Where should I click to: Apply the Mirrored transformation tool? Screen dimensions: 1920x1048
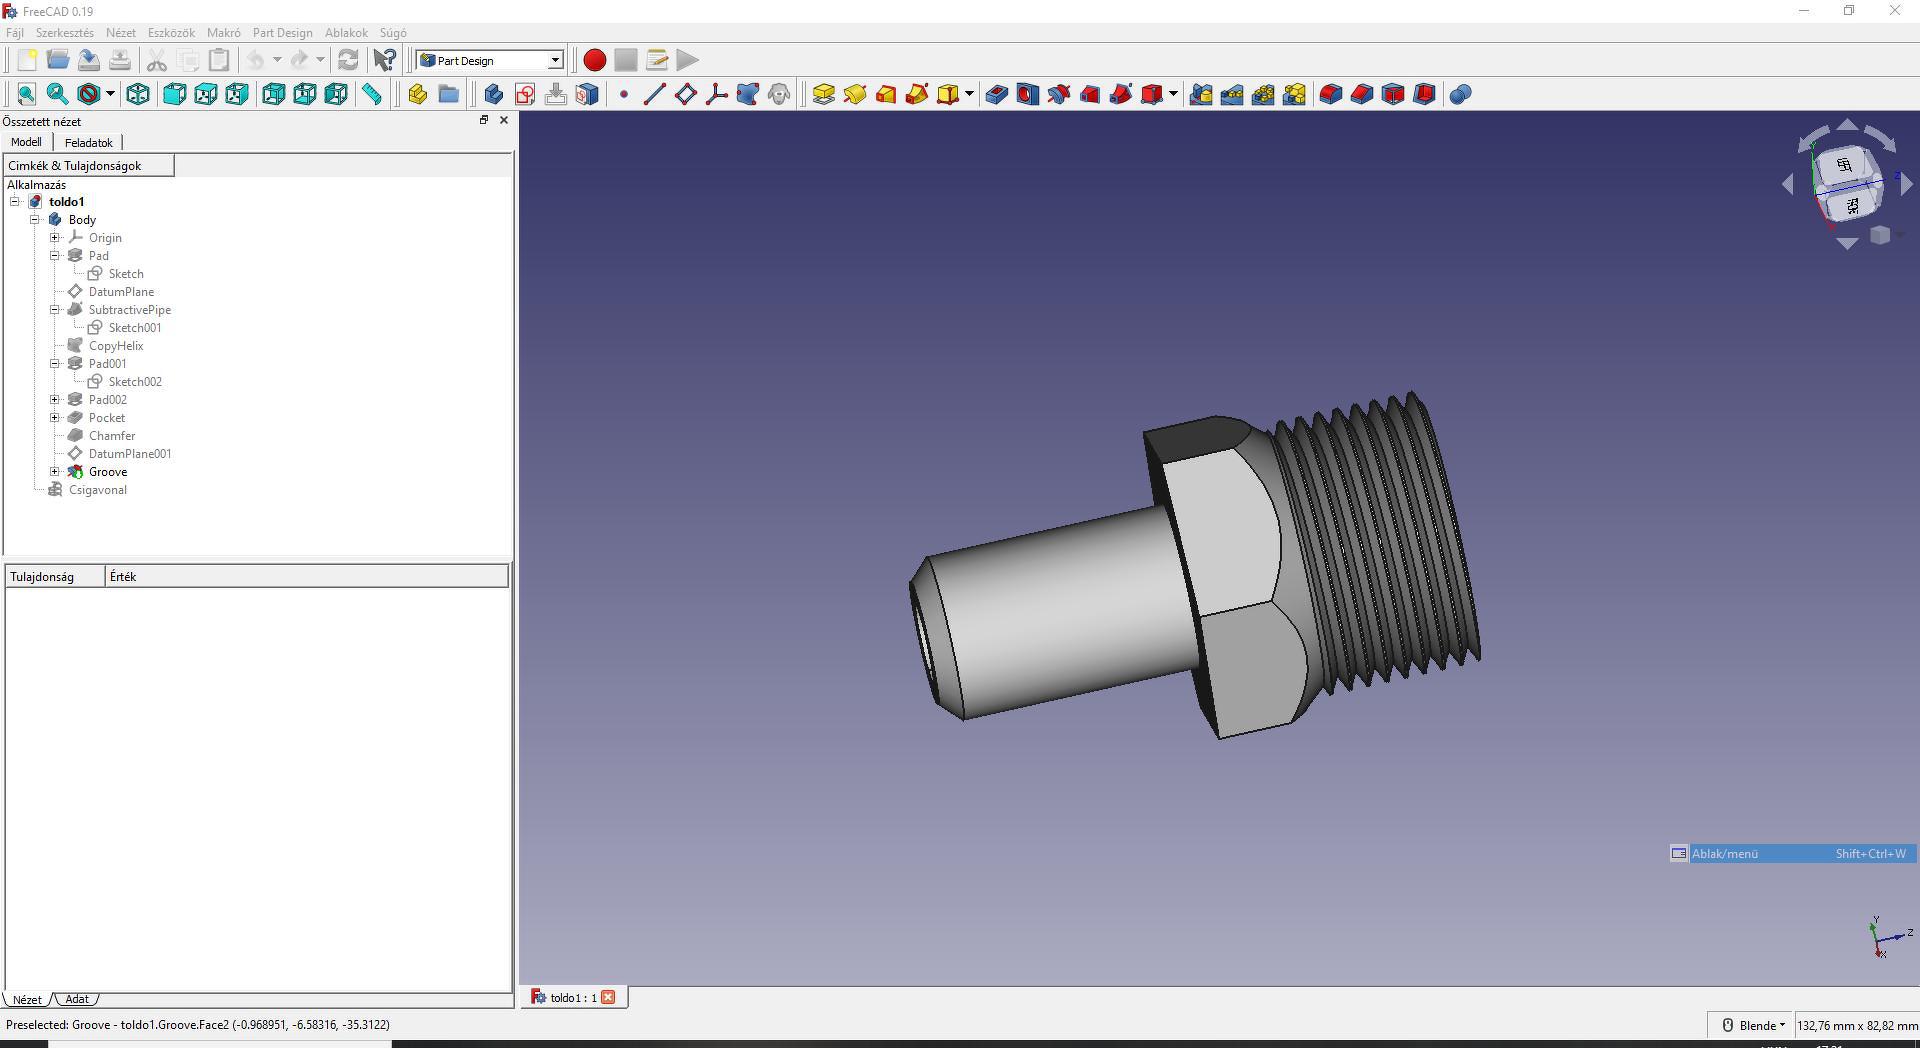point(1202,94)
